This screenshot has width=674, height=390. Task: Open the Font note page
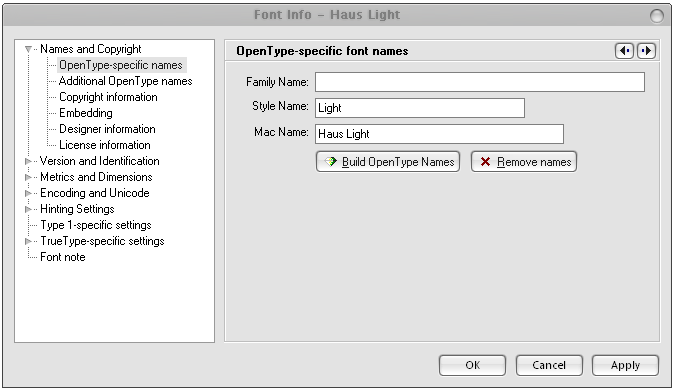63,257
